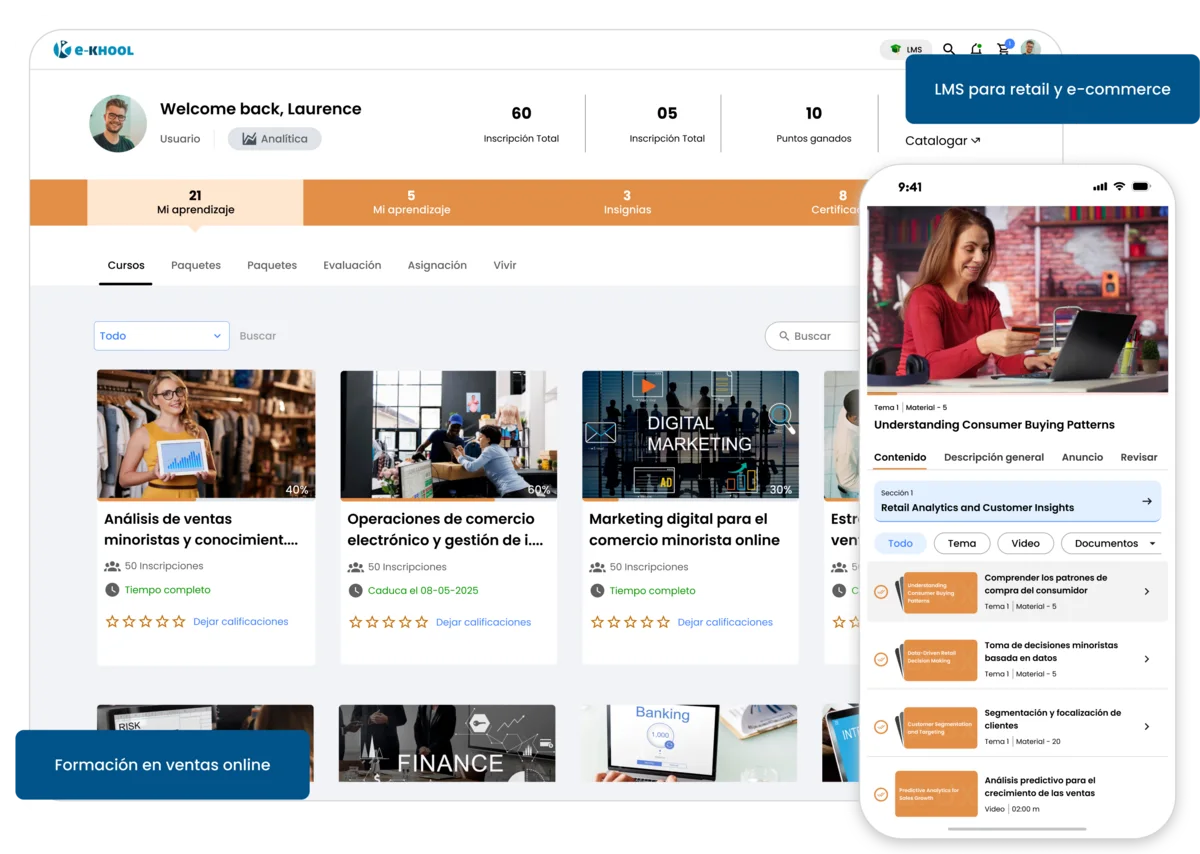Open the search icon in top navigation
1200x854 pixels.
coord(948,48)
